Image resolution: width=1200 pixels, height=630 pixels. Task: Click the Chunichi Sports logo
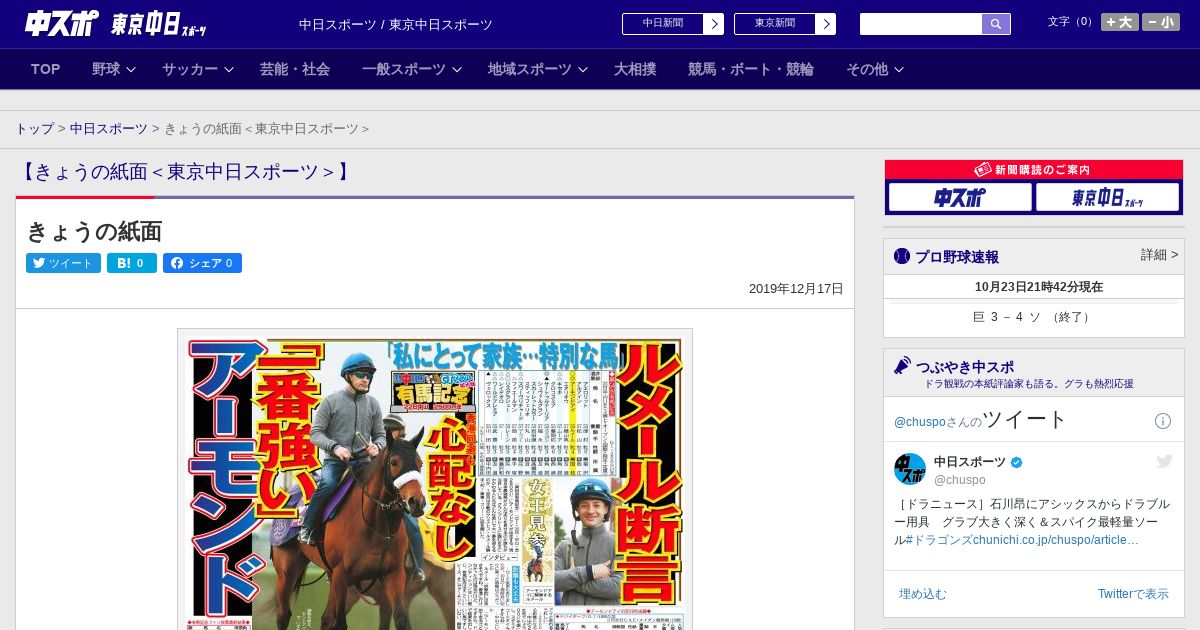[x=62, y=23]
